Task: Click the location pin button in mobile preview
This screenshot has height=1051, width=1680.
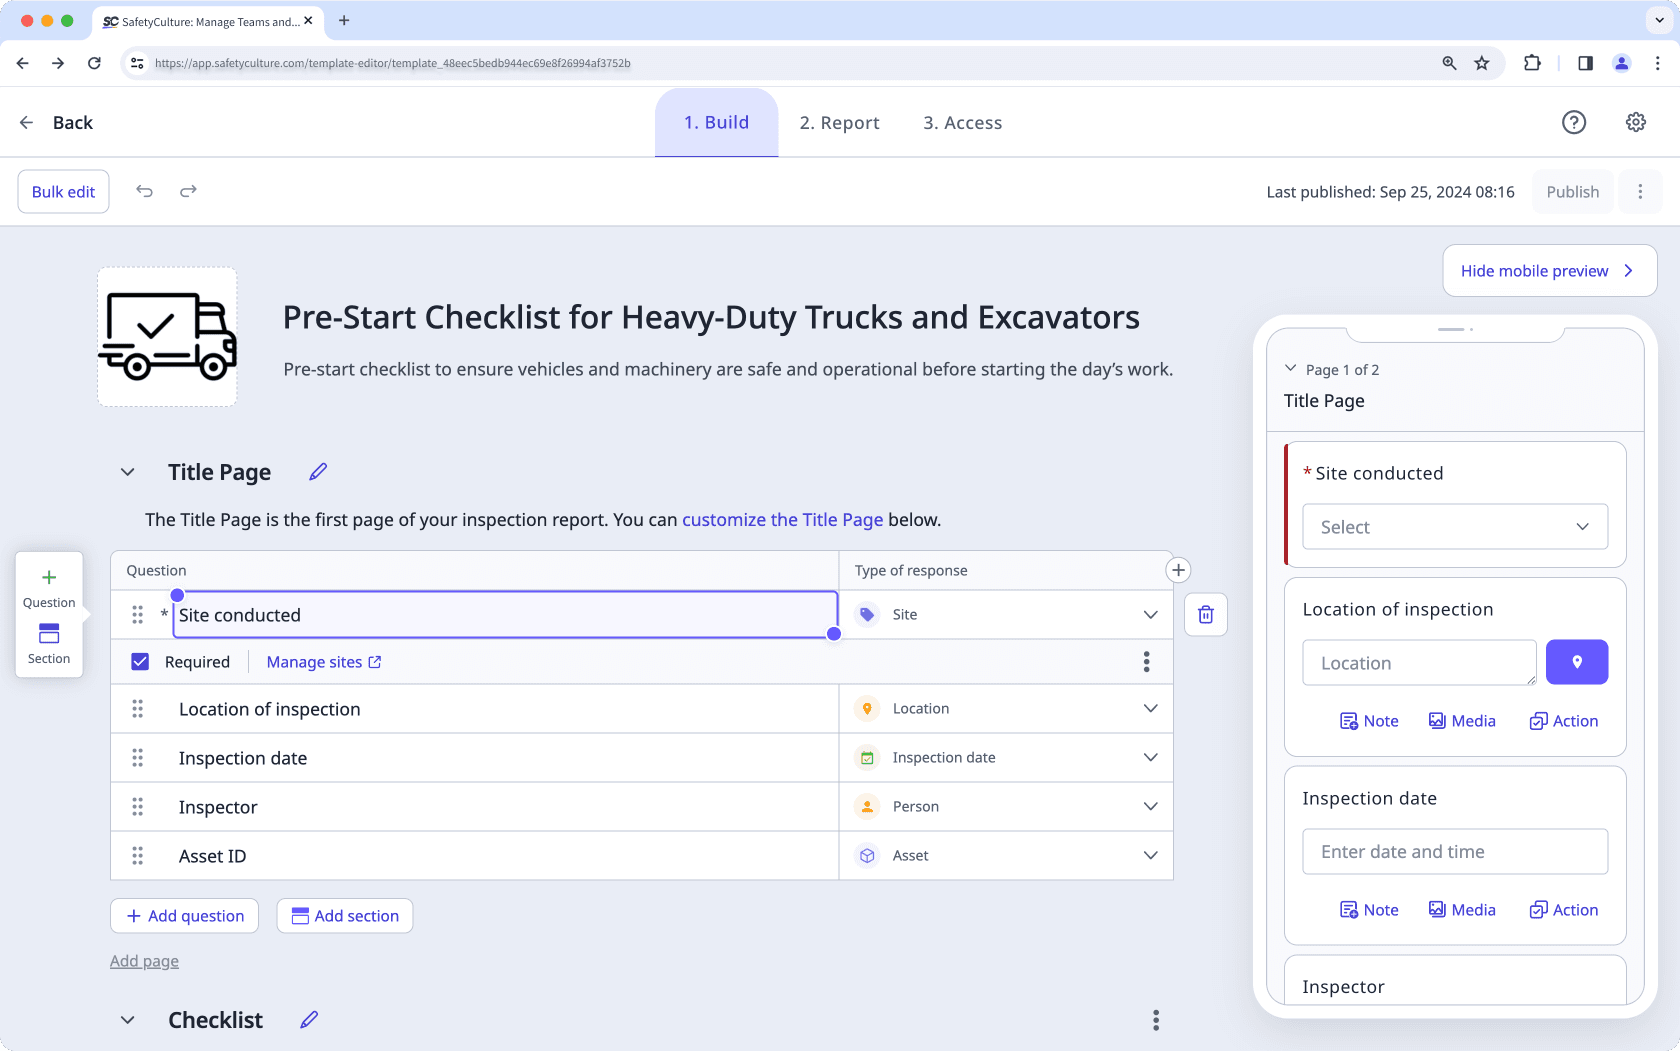Action: pos(1577,662)
